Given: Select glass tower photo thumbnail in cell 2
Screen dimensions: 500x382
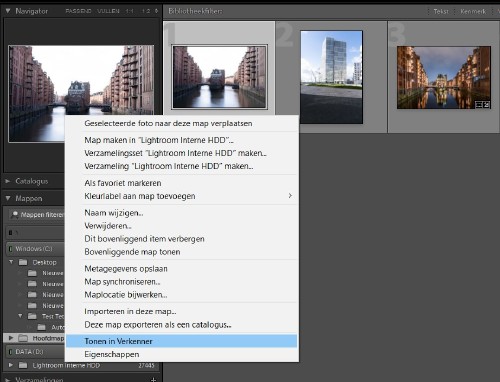Looking at the screenshot, I should pyautogui.click(x=331, y=77).
